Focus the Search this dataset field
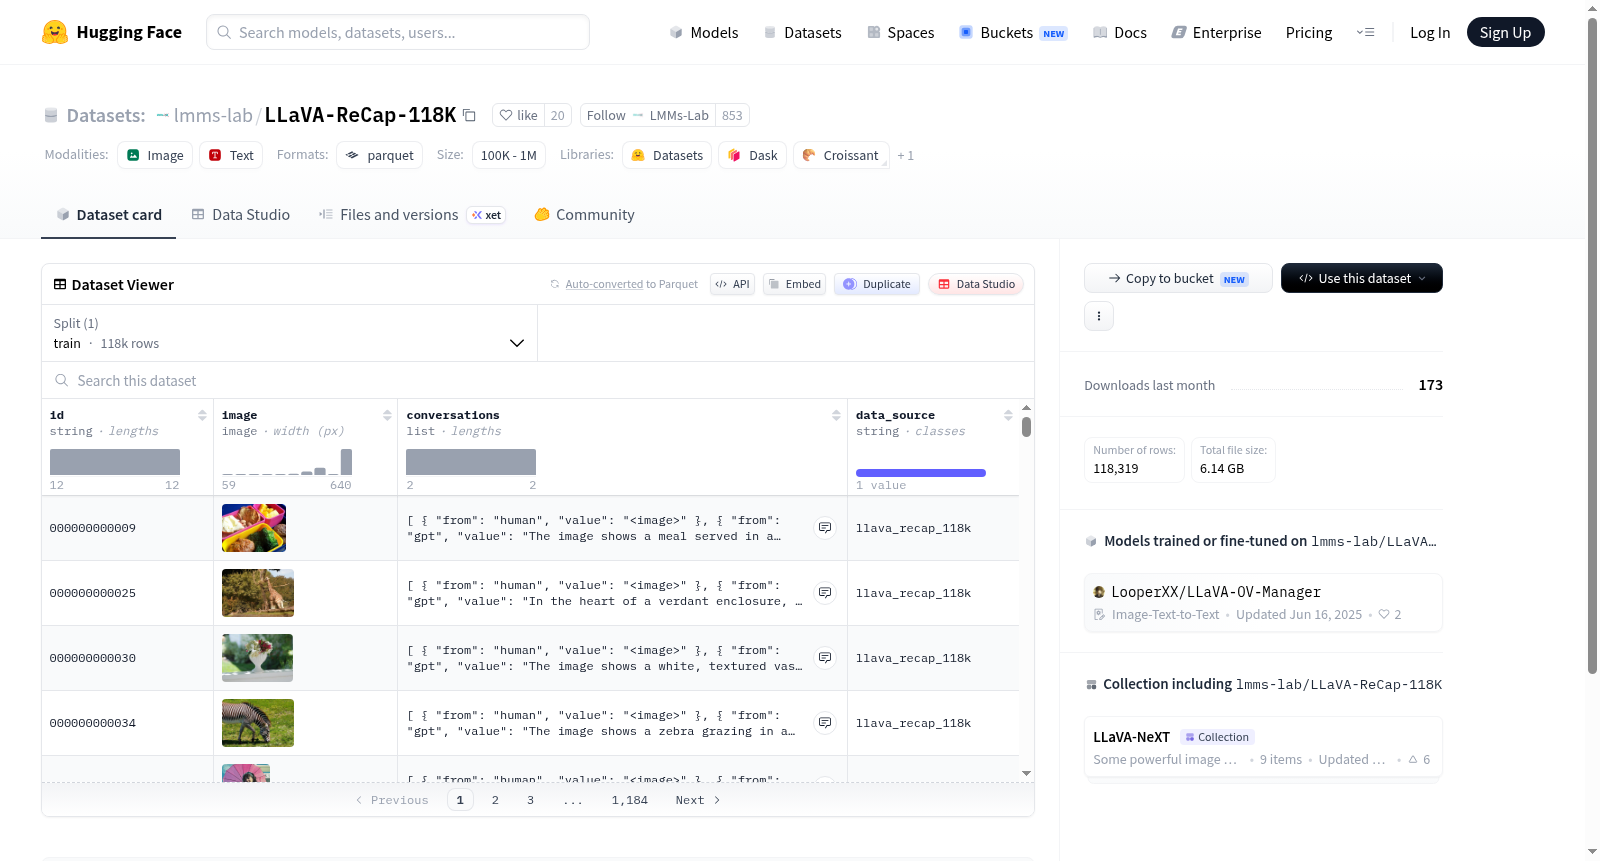This screenshot has height=861, width=1600. coord(538,381)
